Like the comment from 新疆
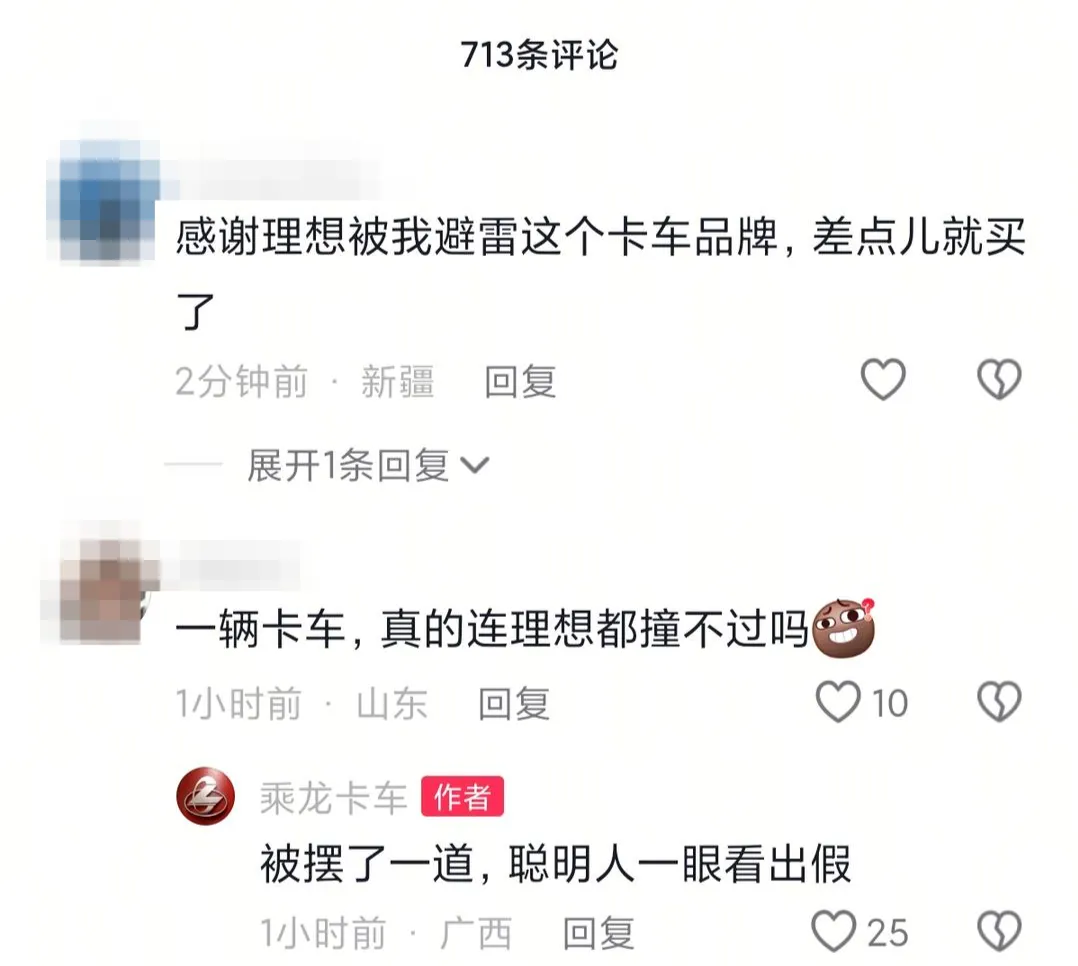1078x966 pixels. (883, 379)
